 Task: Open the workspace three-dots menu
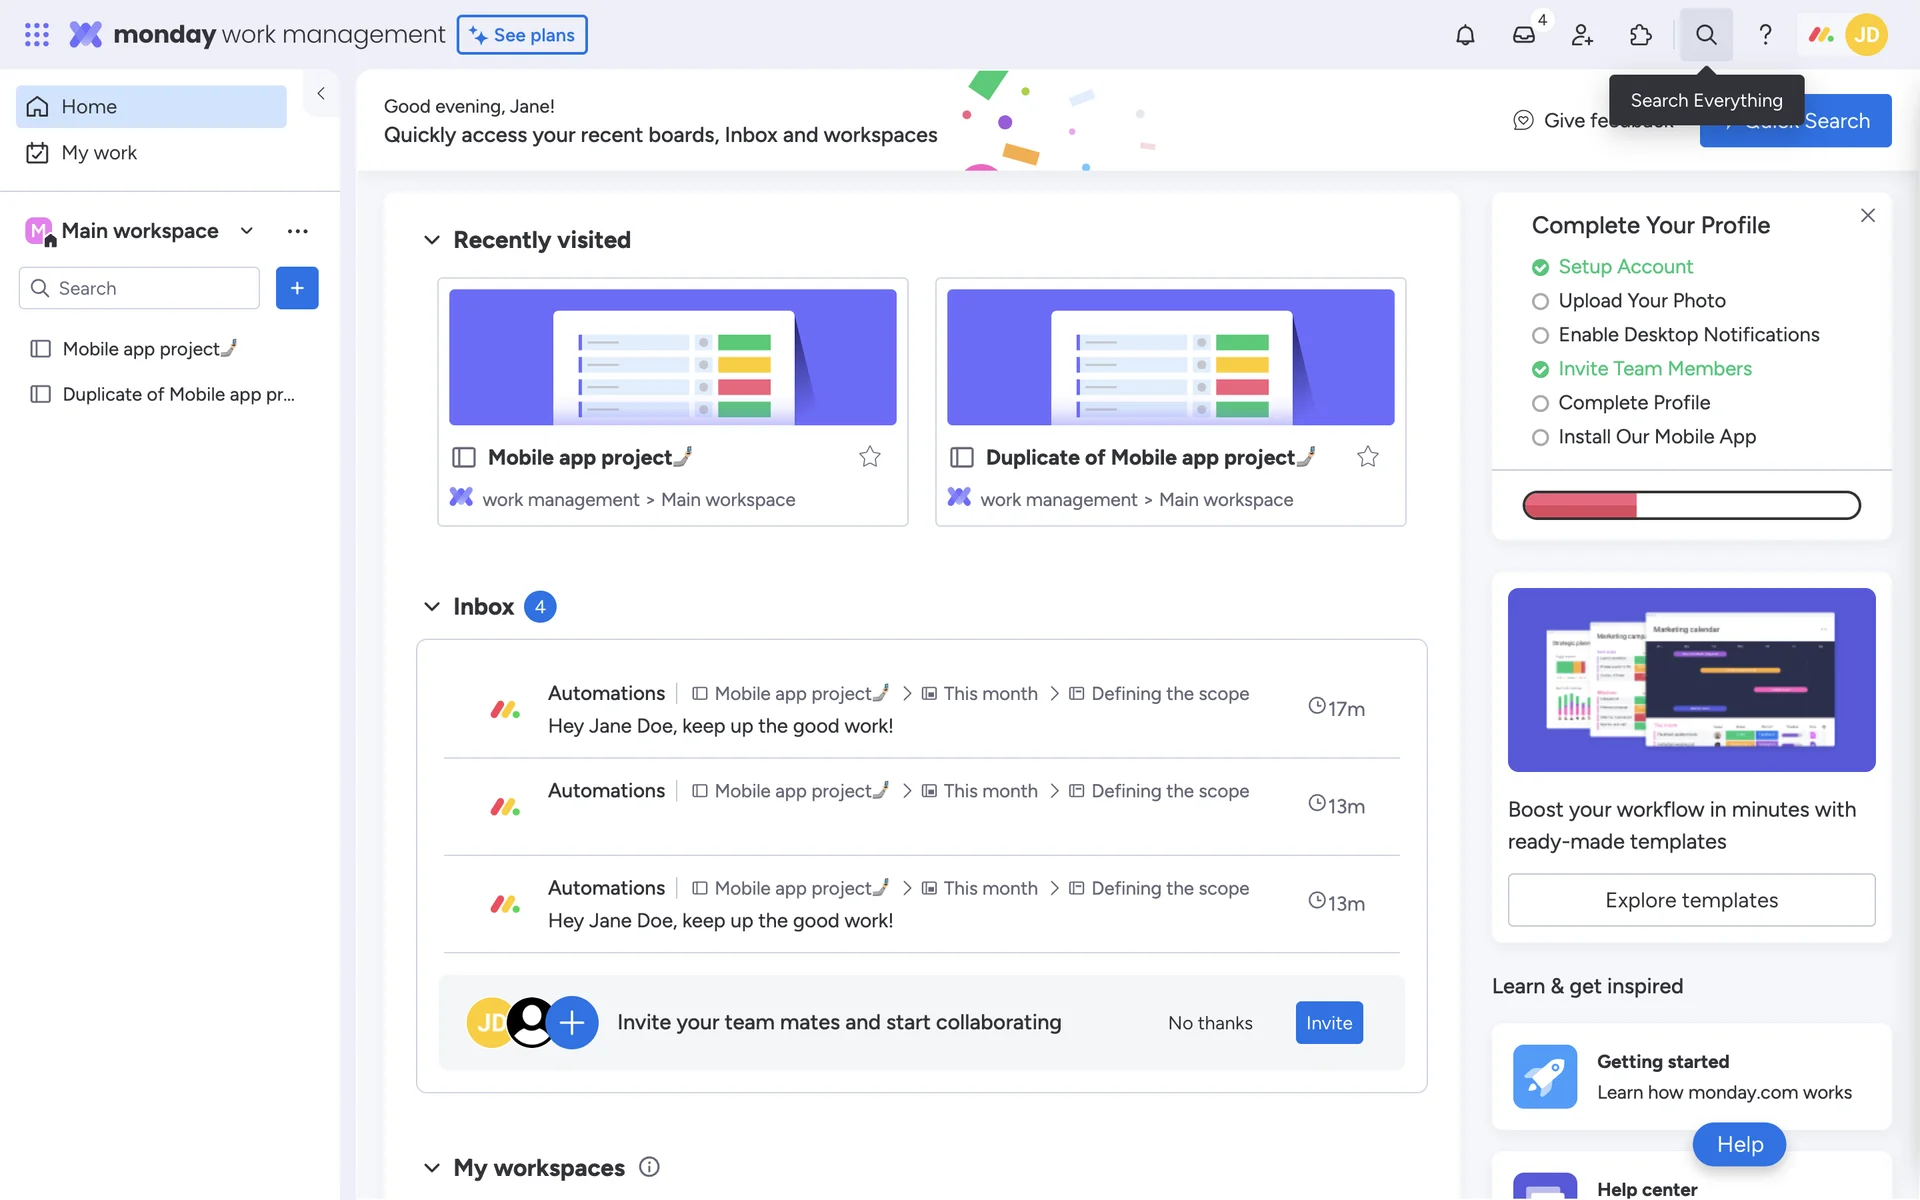(x=297, y=231)
